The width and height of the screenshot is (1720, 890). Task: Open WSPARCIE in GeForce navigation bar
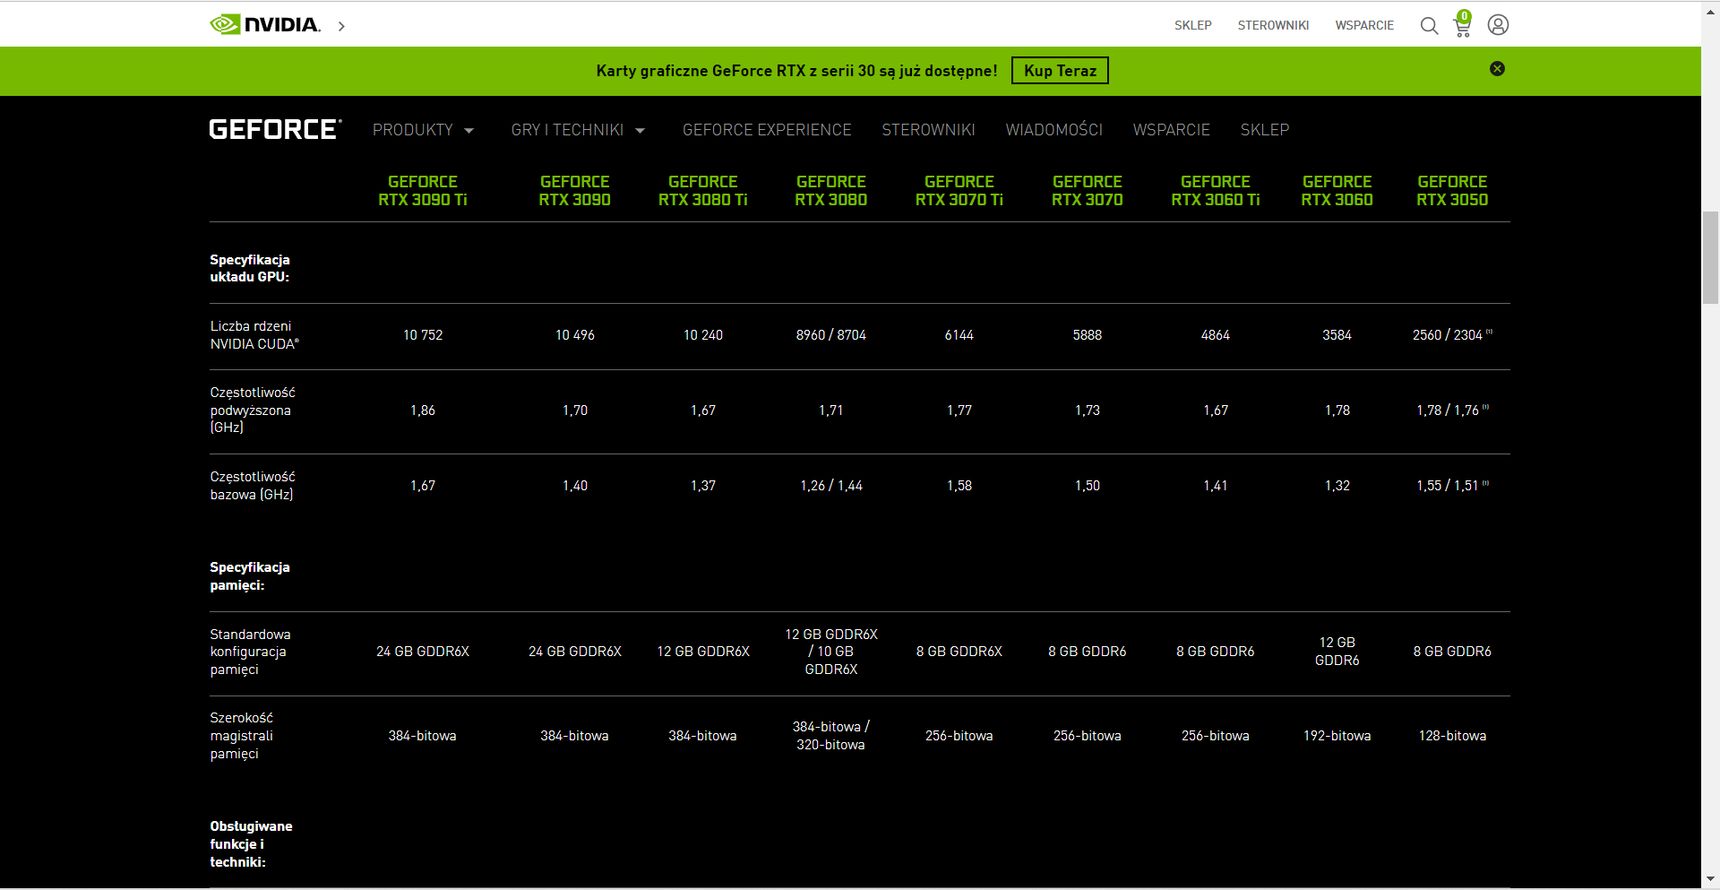tap(1171, 130)
